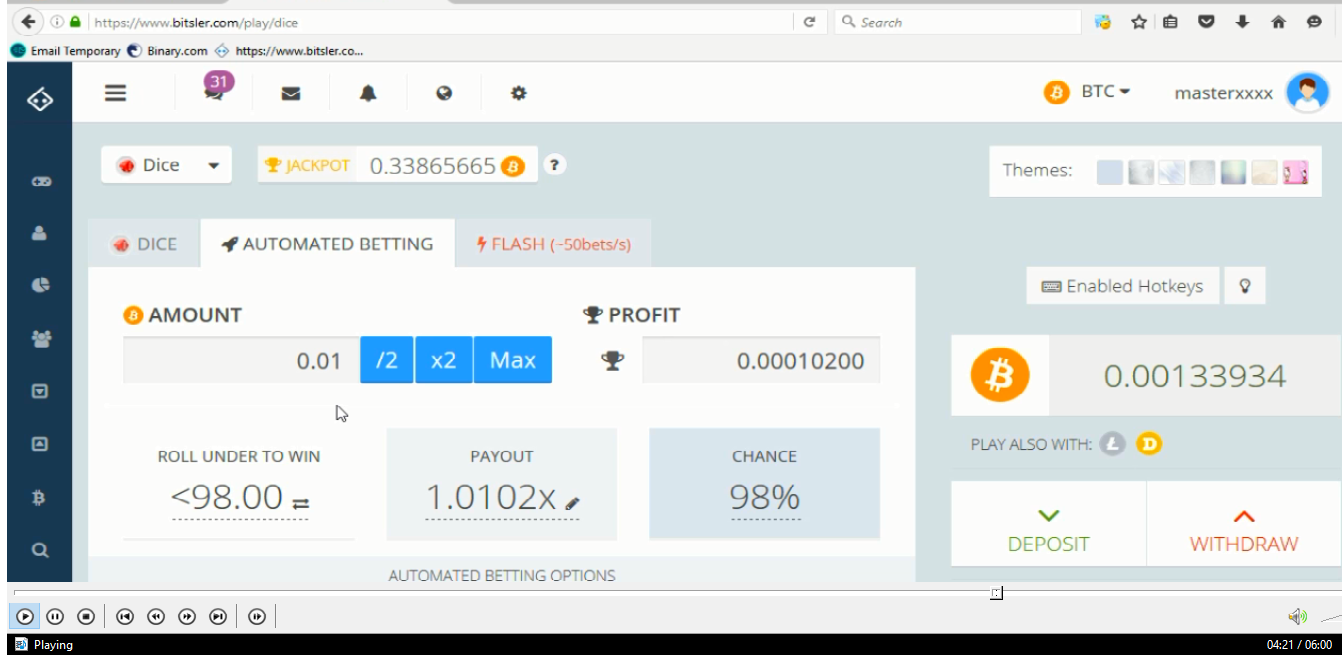This screenshot has width=1342, height=656.
Task: Swap roll under/over arrows icon
Action: (x=300, y=503)
